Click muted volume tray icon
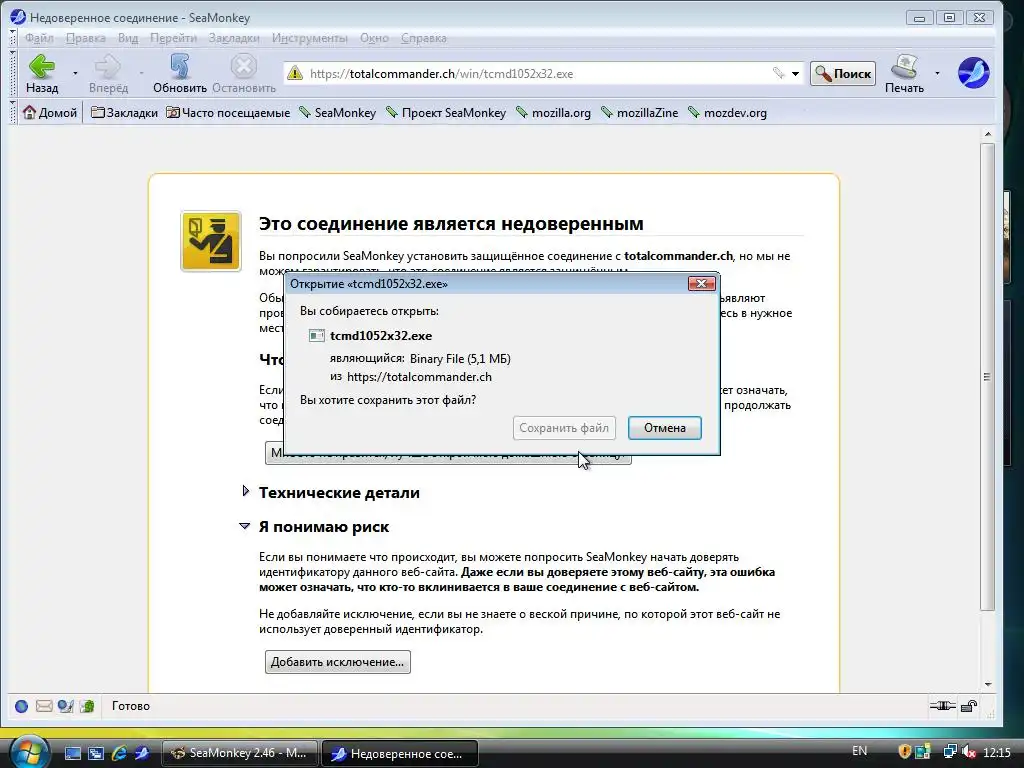1024x768 pixels. coord(969,752)
